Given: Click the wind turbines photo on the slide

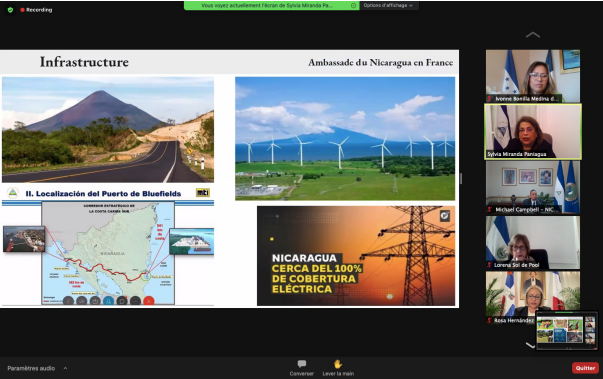Looking at the screenshot, I should (x=345, y=138).
